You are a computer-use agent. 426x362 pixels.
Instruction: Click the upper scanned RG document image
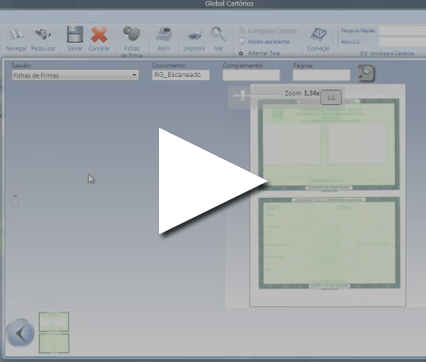[x=329, y=144]
